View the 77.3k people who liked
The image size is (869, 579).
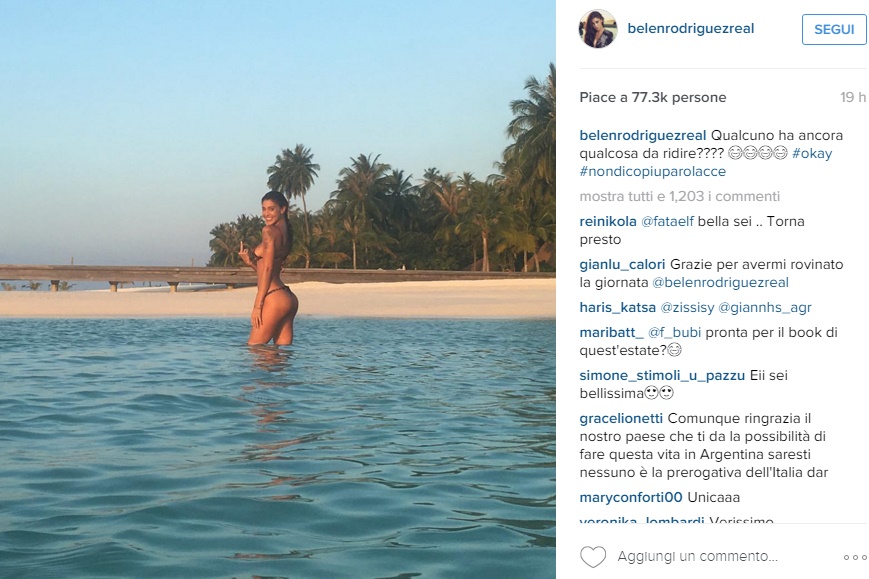pos(652,98)
